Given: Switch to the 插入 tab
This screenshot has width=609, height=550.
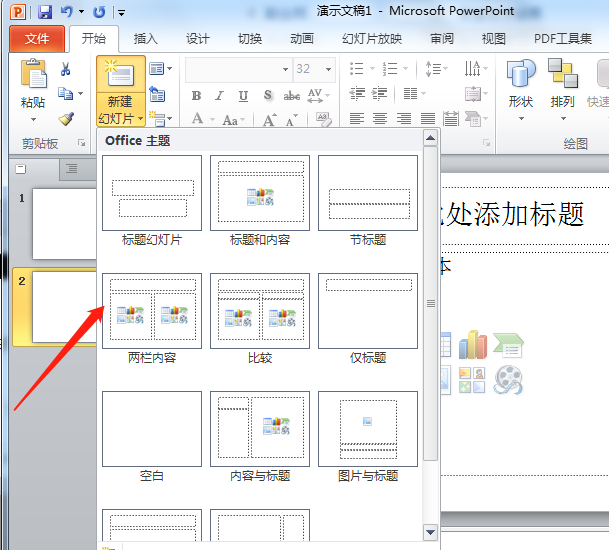Looking at the screenshot, I should pyautogui.click(x=145, y=38).
